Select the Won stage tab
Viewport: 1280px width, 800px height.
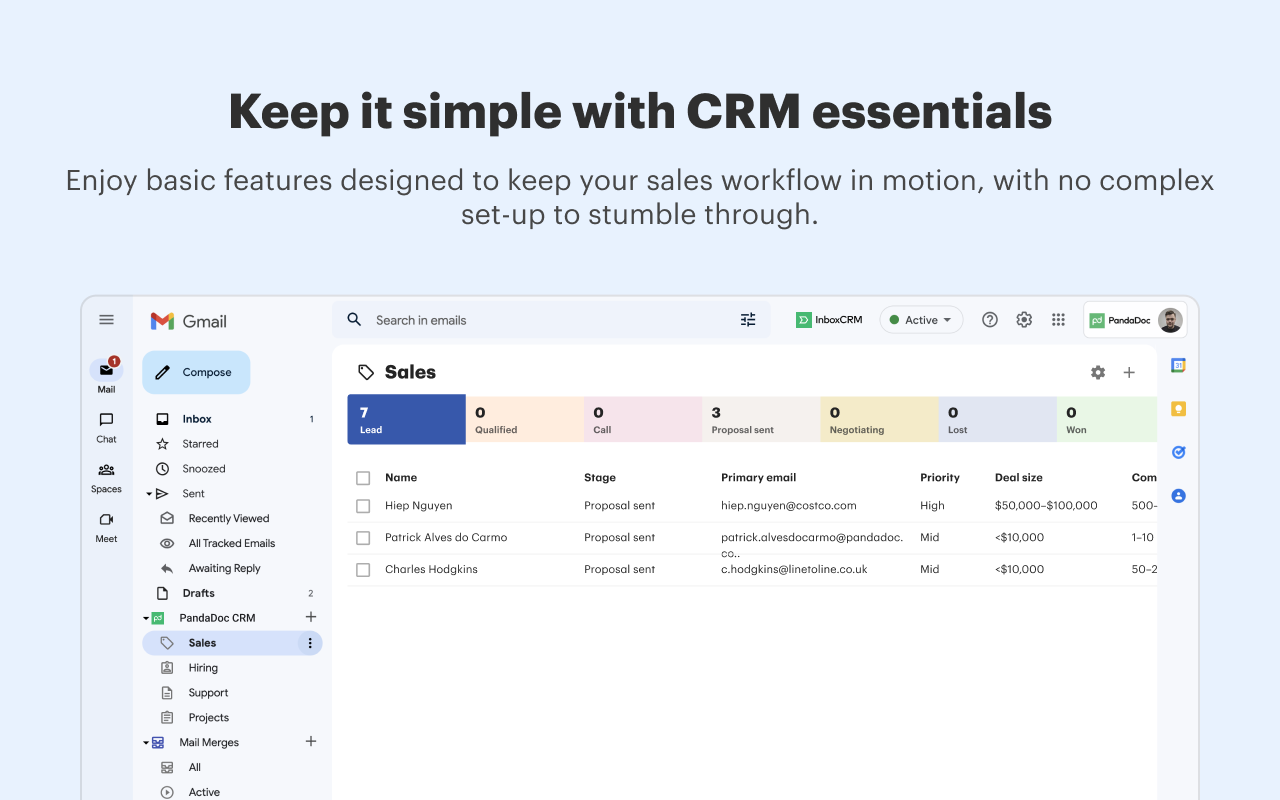click(x=1107, y=419)
